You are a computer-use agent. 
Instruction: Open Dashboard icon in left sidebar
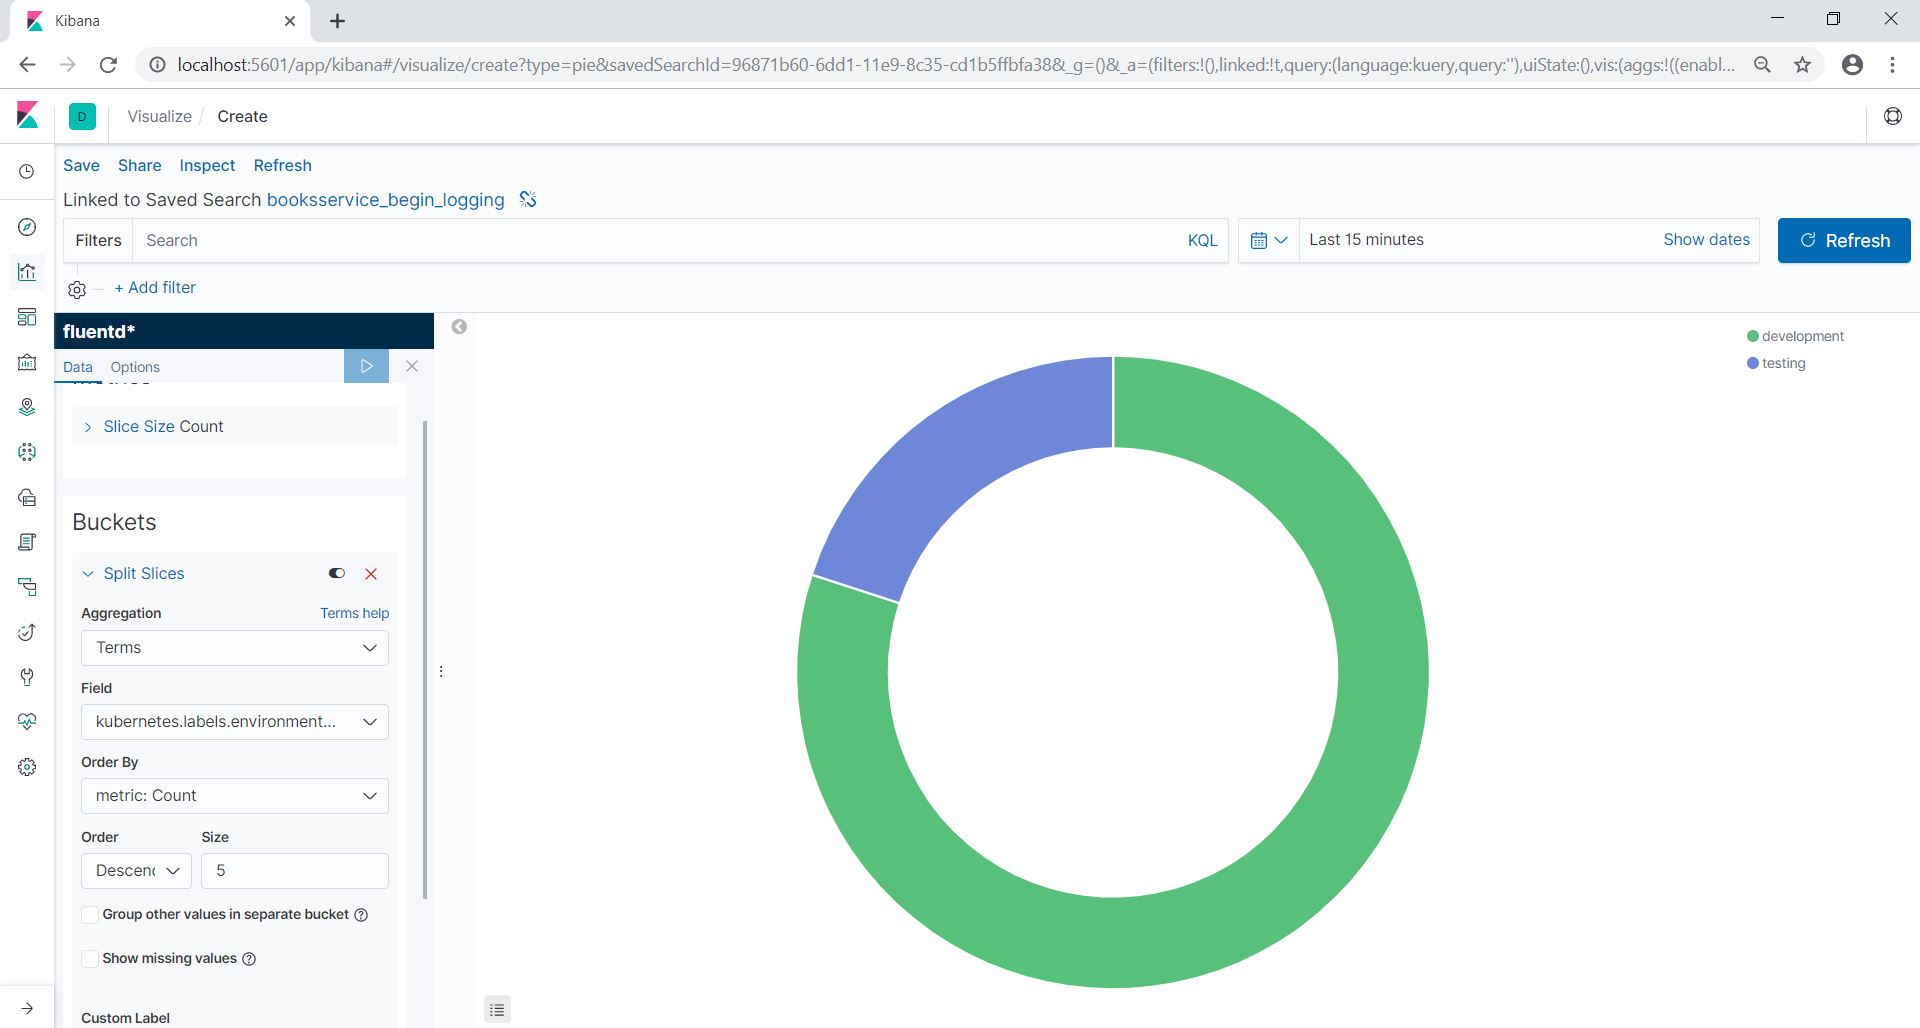click(27, 317)
